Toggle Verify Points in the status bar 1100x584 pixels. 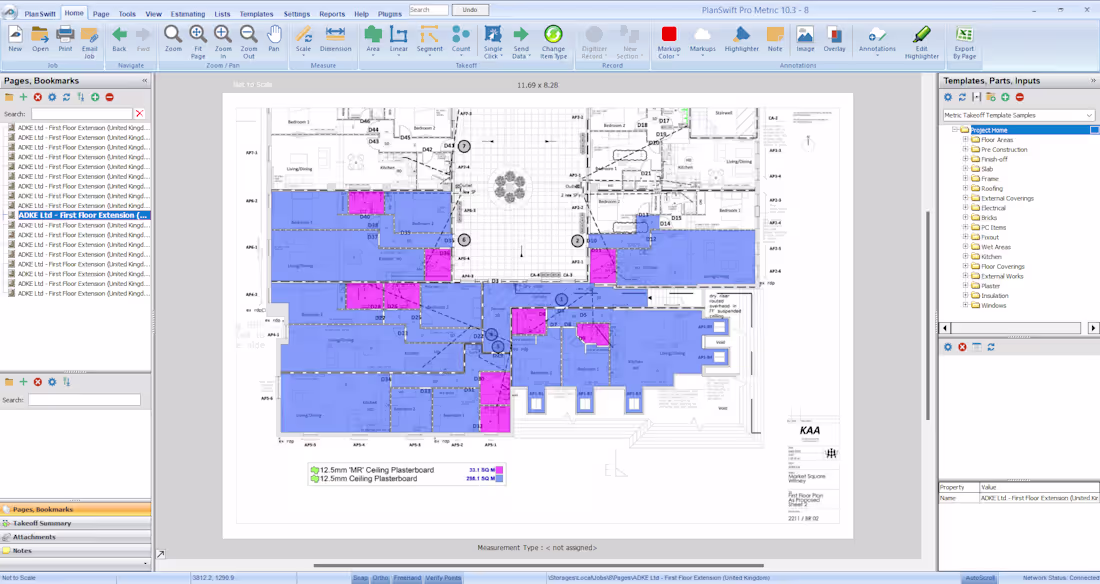(x=443, y=578)
